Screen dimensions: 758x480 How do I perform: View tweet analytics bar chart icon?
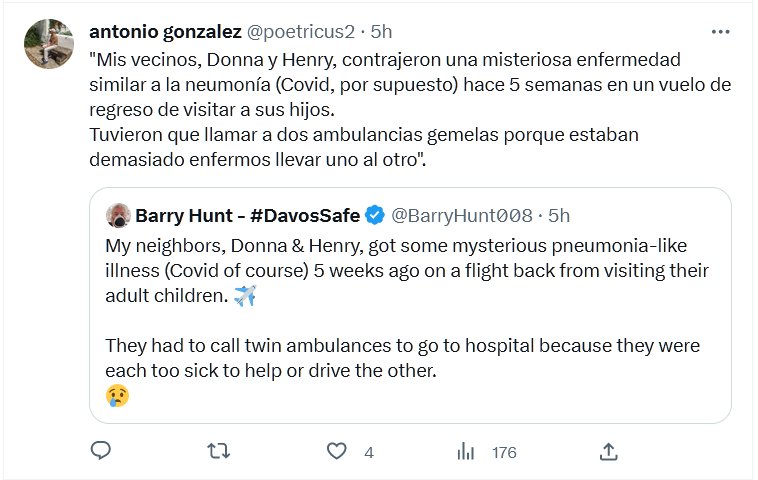(466, 452)
